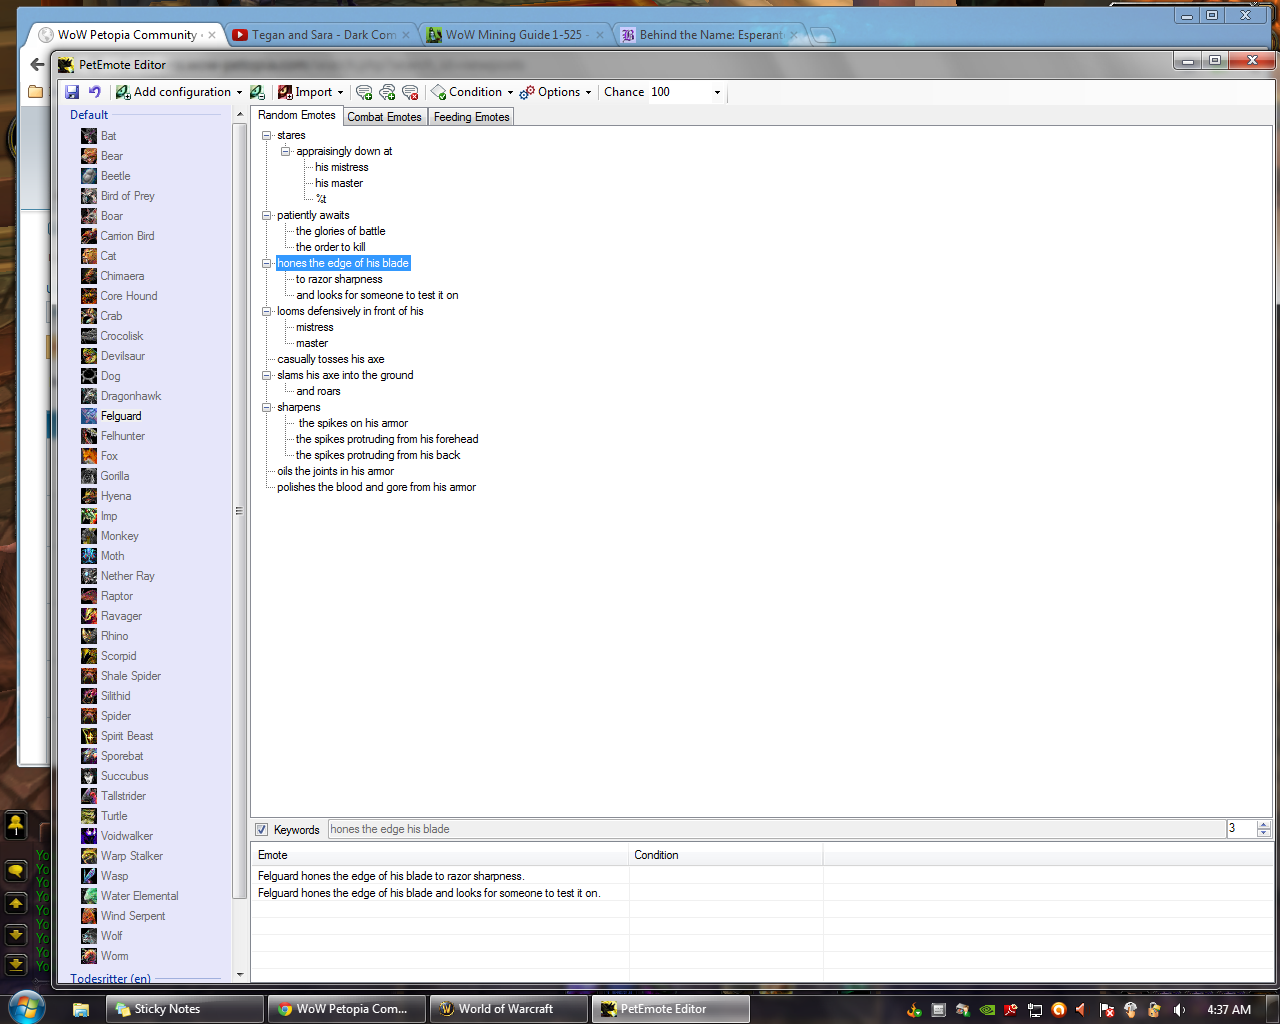Click the Condition tag icon
Viewport: 1280px width, 1024px height.
(x=439, y=92)
